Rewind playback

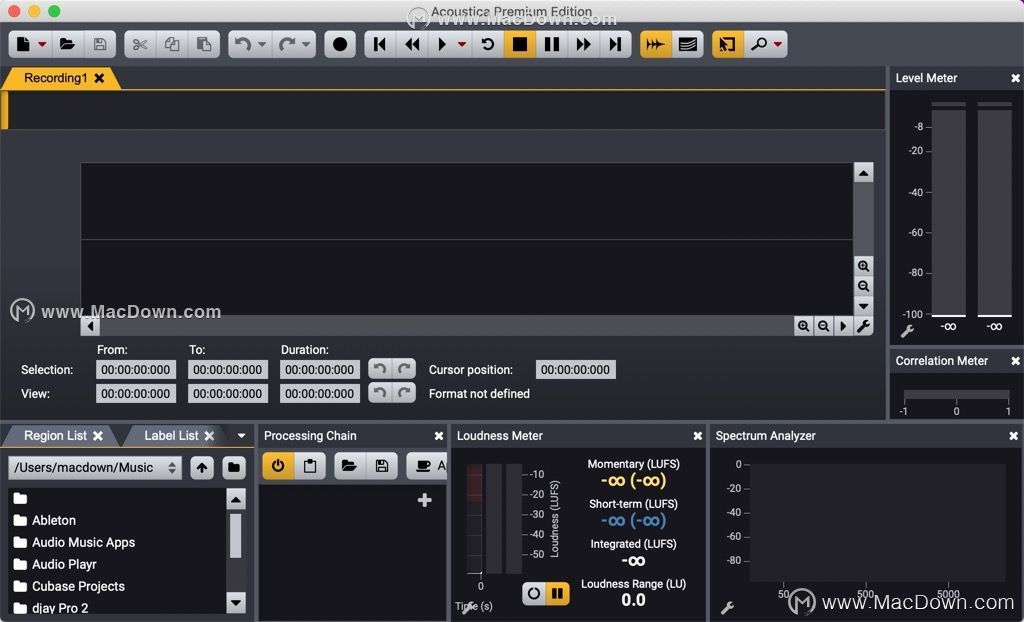pyautogui.click(x=412, y=44)
